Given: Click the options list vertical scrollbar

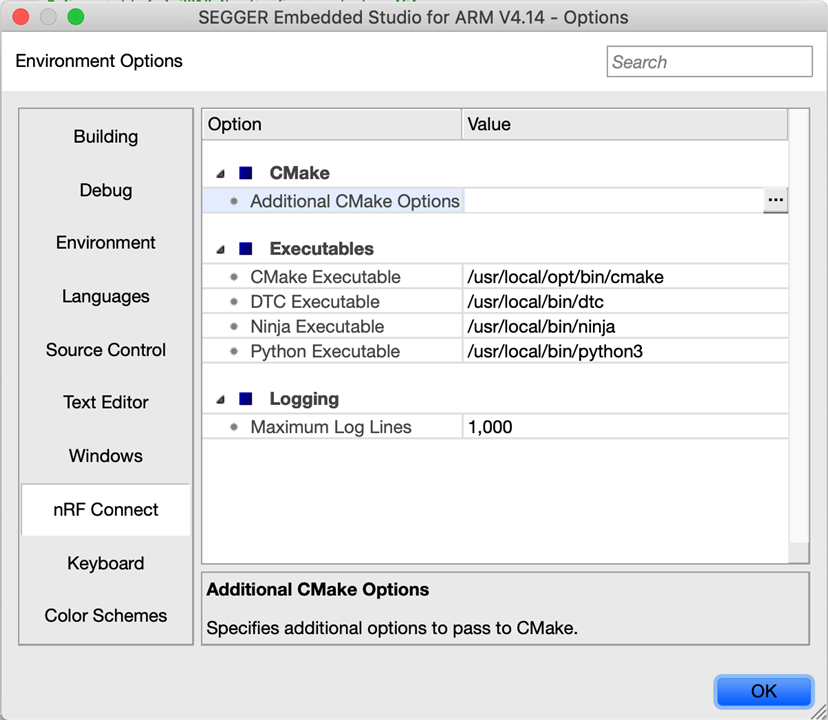Looking at the screenshot, I should pos(799,336).
